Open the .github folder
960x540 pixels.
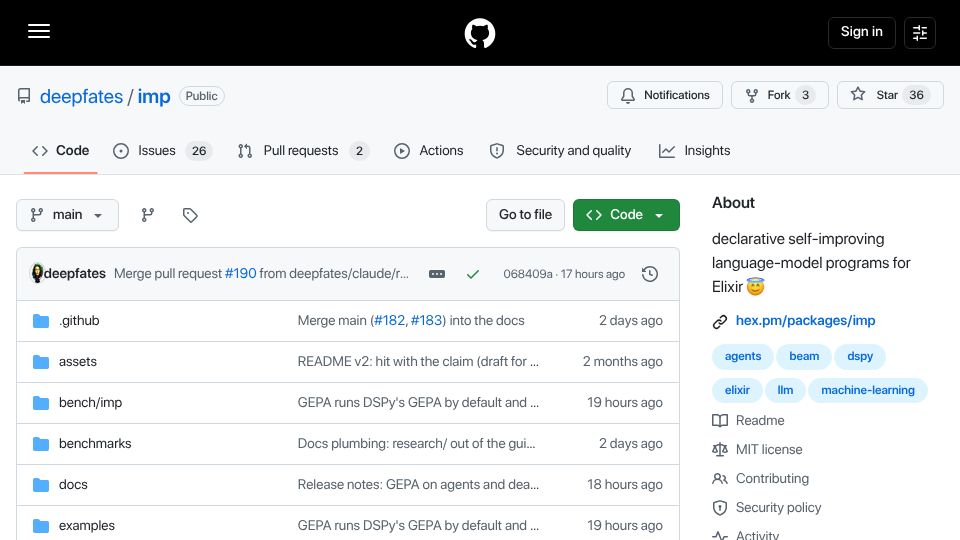tap(79, 321)
